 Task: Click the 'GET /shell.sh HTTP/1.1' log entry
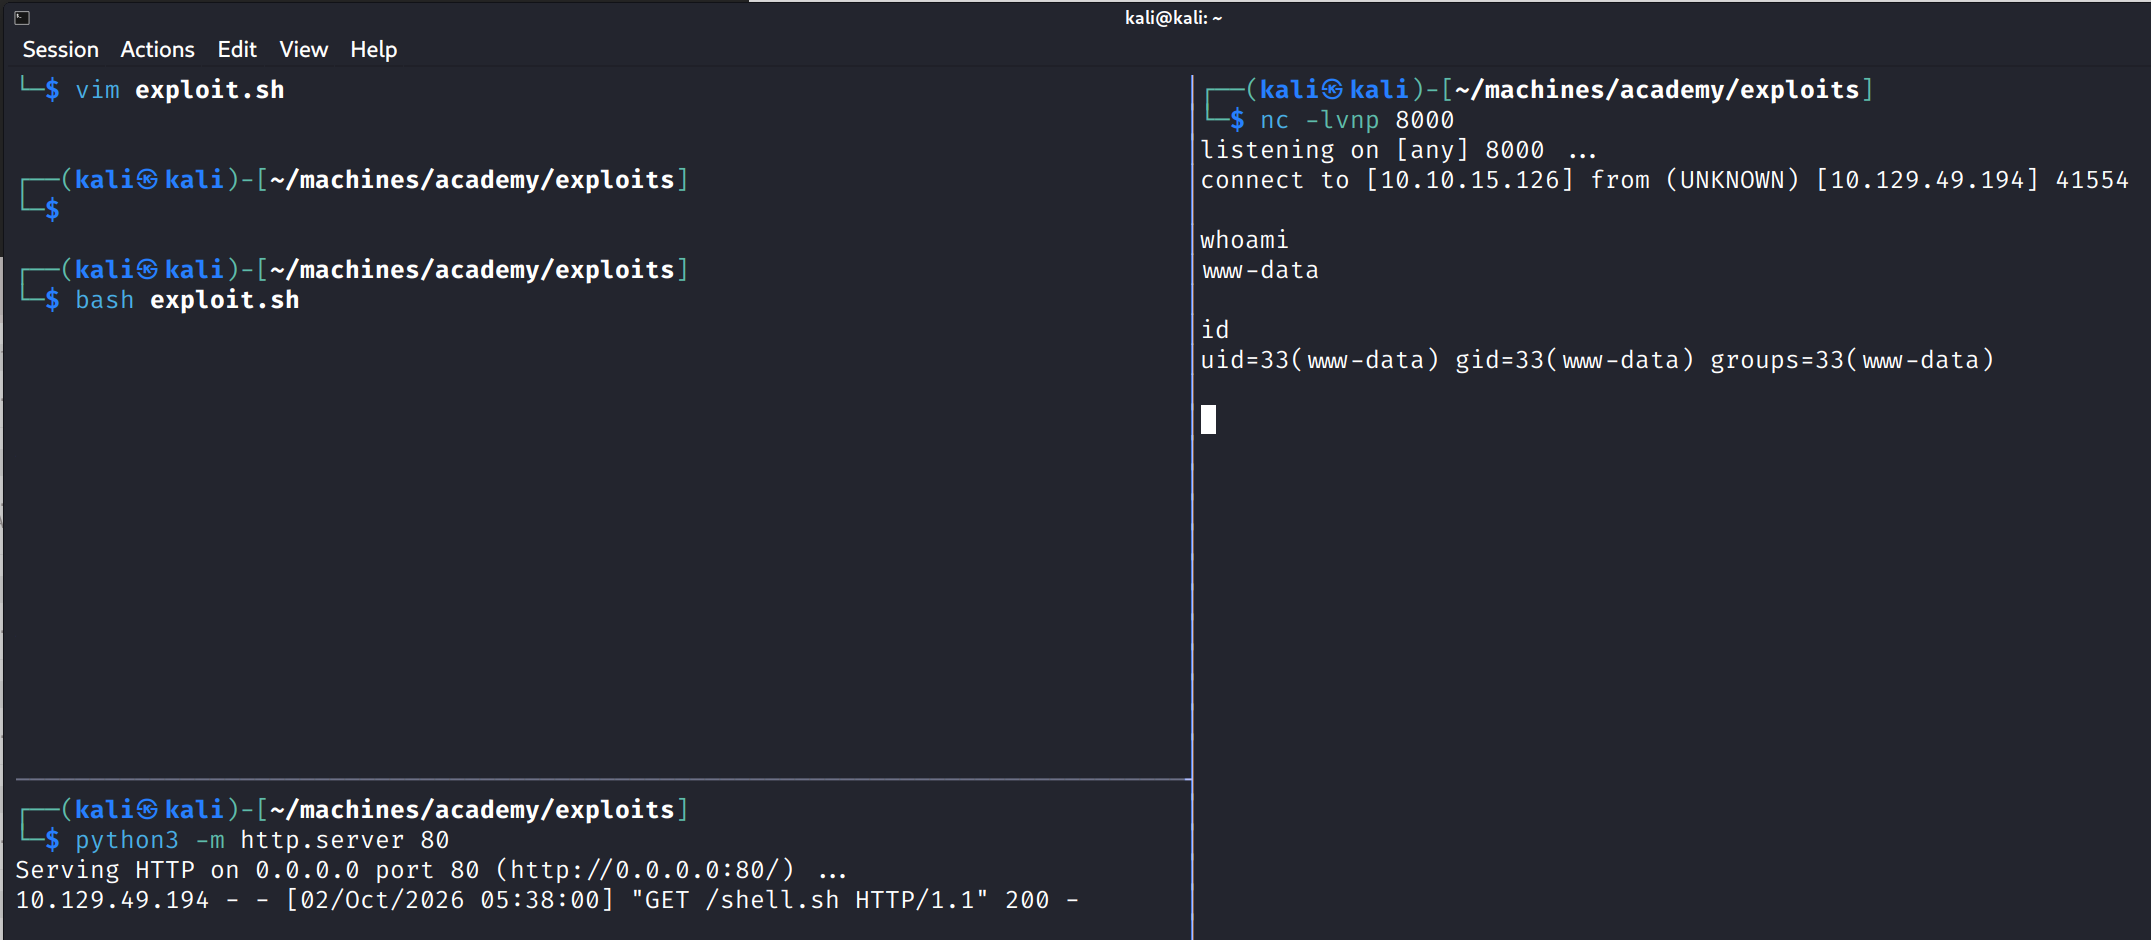pyautogui.click(x=547, y=900)
